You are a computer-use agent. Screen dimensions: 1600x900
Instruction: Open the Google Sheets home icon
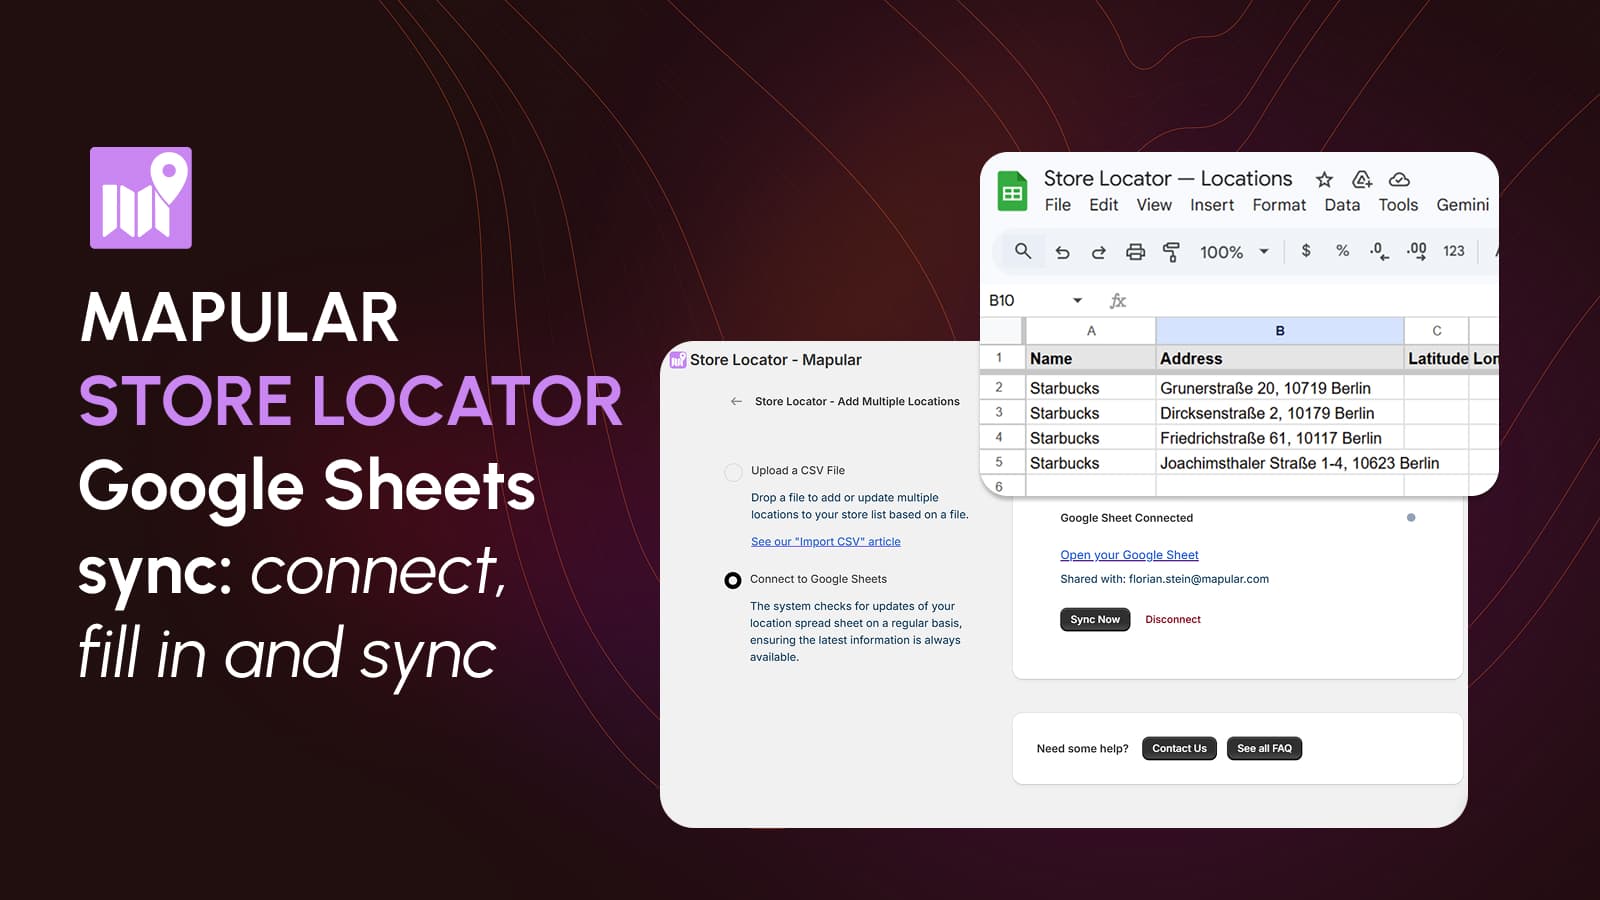point(1013,191)
